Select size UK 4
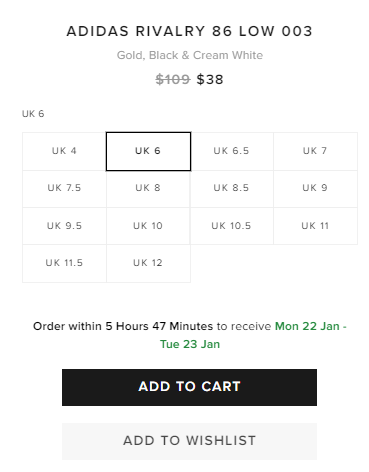 point(64,151)
